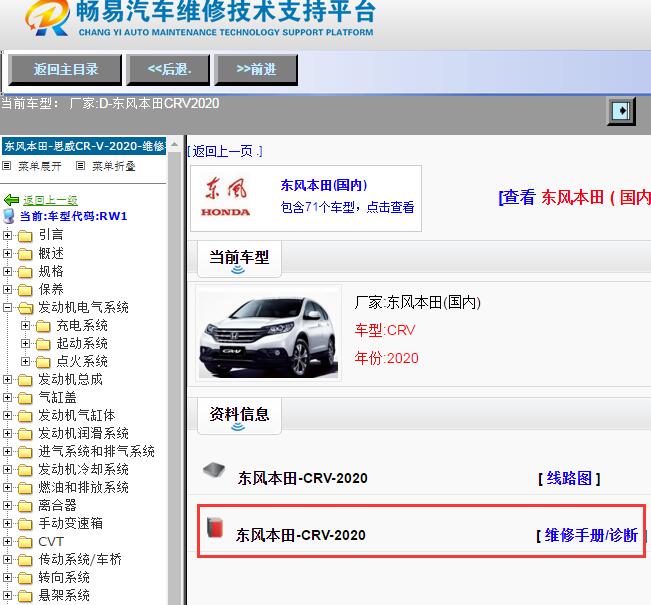Collapse the 发动机电气系统 folder node

[7, 308]
